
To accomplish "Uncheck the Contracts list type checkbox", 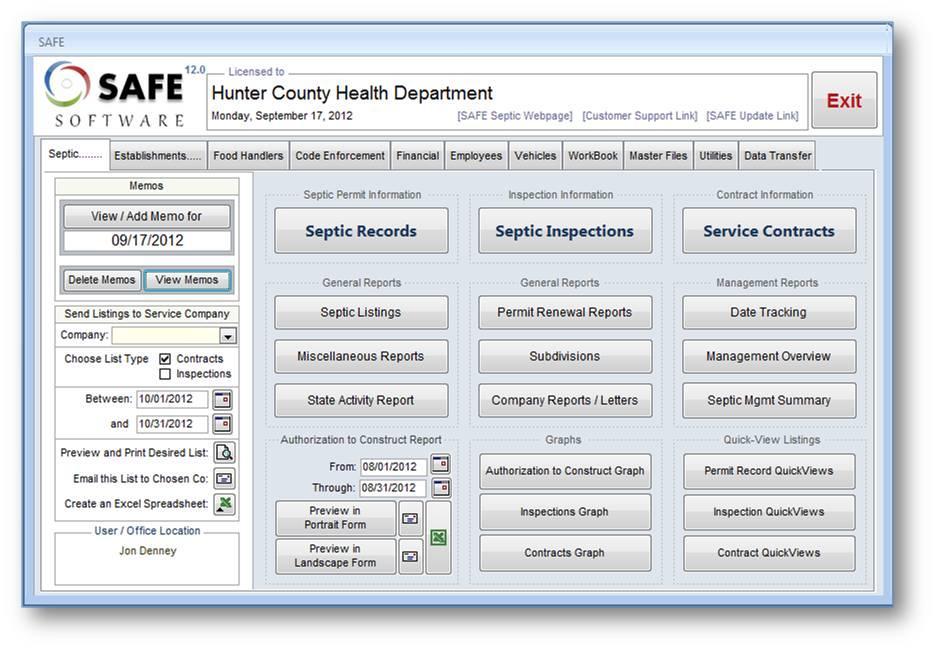I will (165, 359).
